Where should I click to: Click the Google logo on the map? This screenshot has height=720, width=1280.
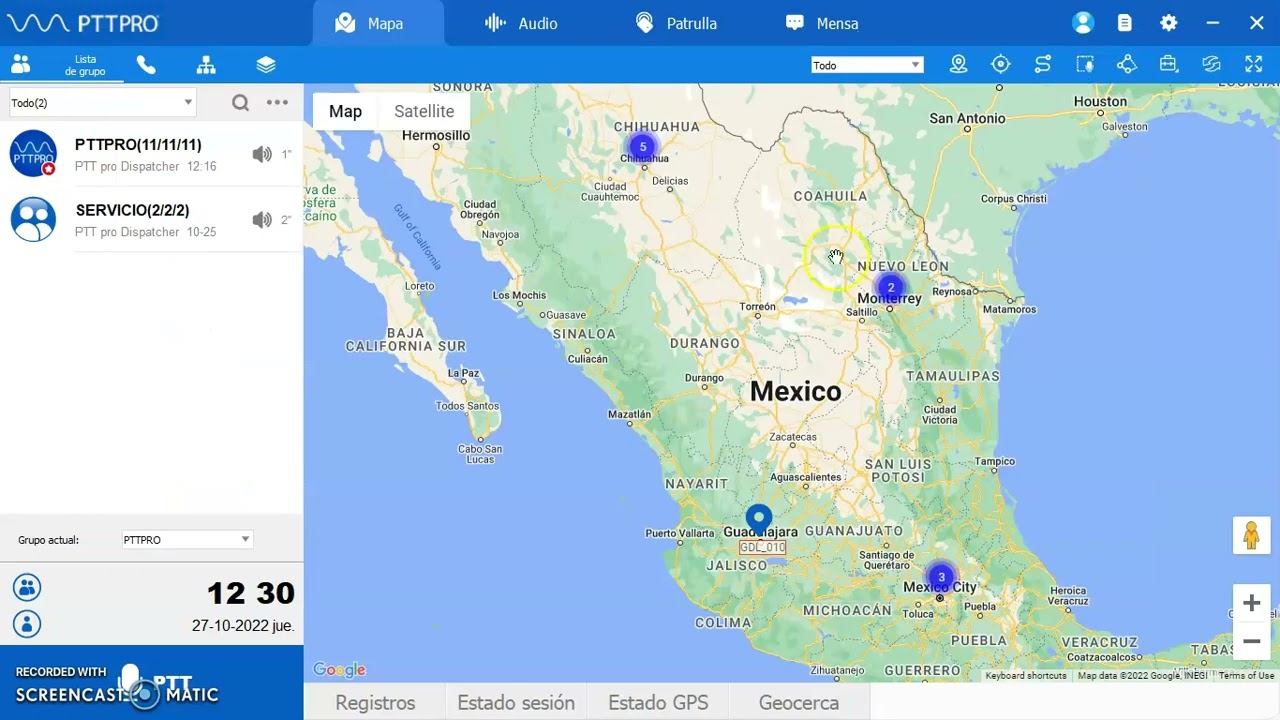(x=339, y=670)
